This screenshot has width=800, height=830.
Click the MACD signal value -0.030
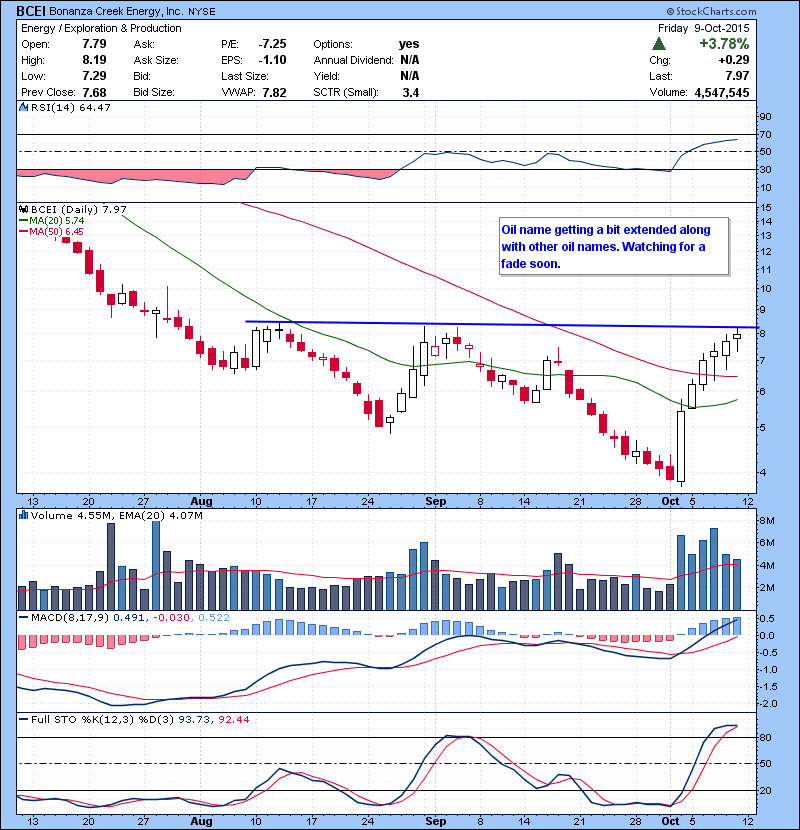click(171, 617)
